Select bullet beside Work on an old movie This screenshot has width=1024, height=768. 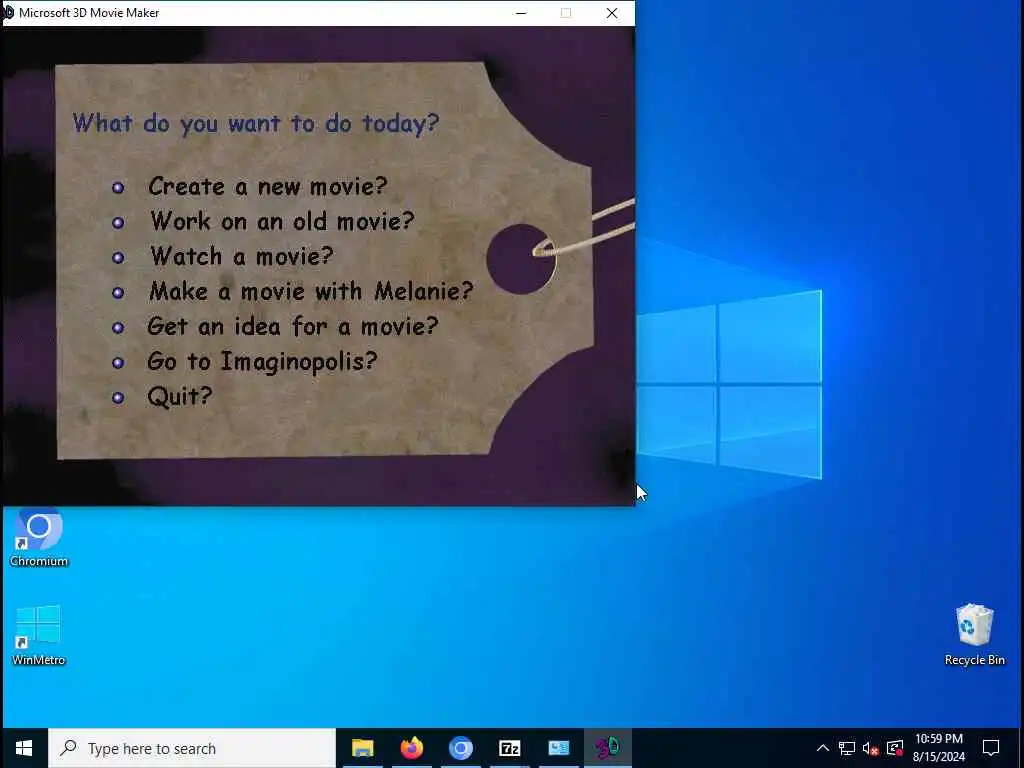click(x=118, y=223)
